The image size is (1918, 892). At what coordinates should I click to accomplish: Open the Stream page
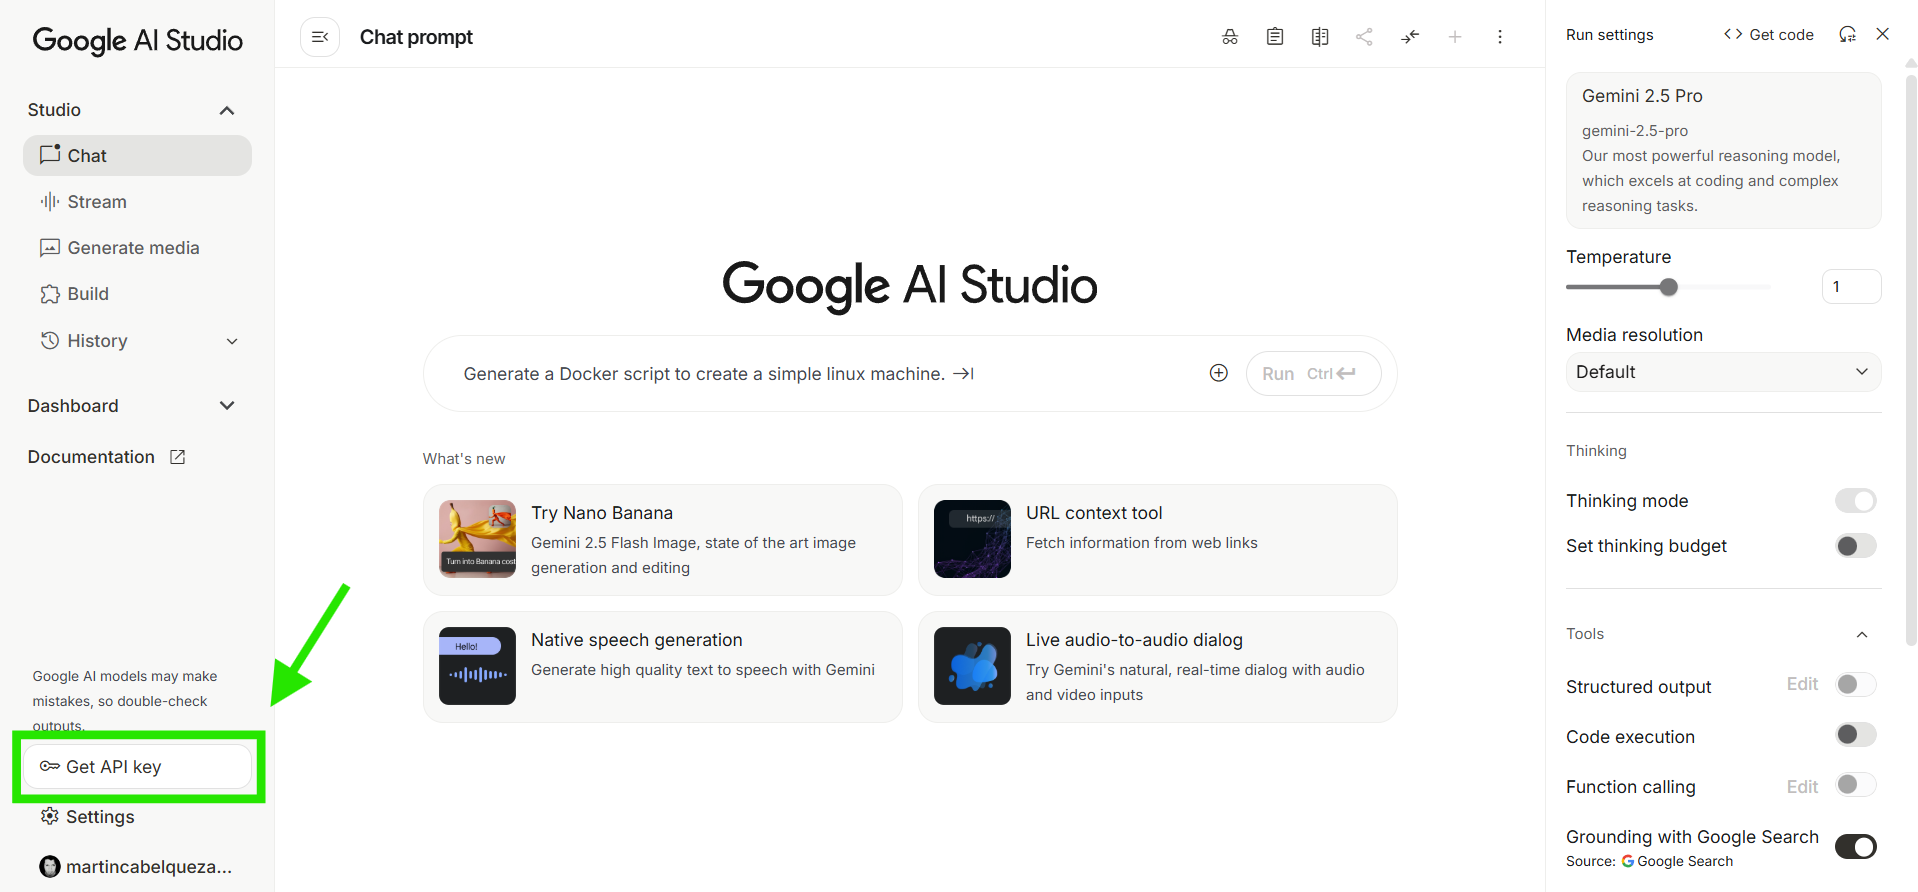coord(137,202)
